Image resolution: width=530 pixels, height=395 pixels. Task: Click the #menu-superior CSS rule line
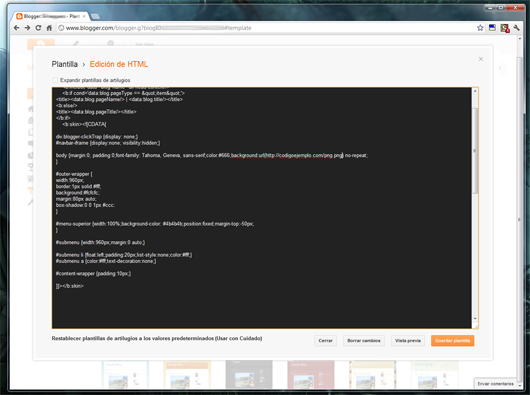coord(155,224)
